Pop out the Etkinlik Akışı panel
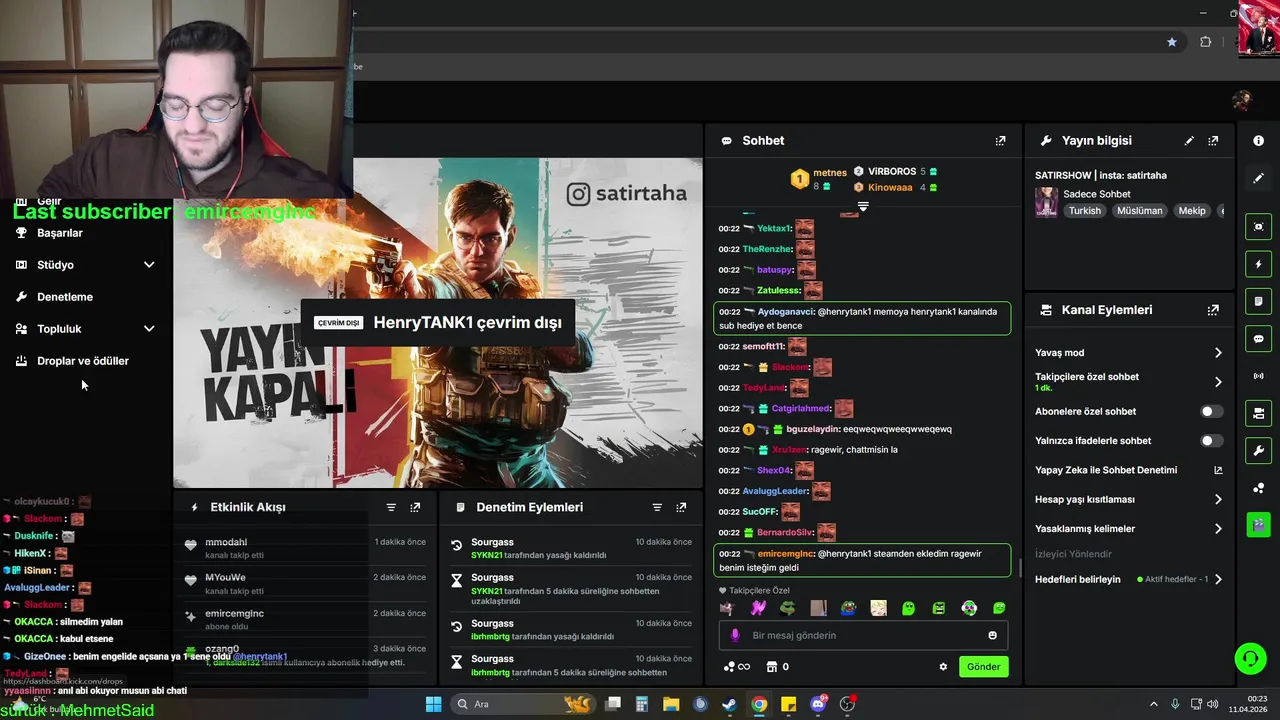This screenshot has height=720, width=1280. [415, 508]
